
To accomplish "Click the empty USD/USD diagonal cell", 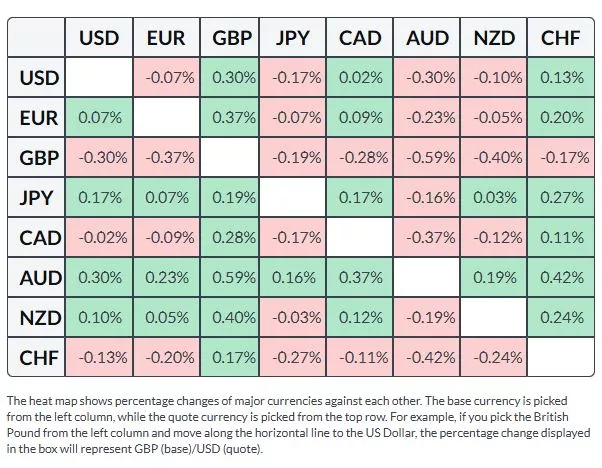I will (x=99, y=78).
